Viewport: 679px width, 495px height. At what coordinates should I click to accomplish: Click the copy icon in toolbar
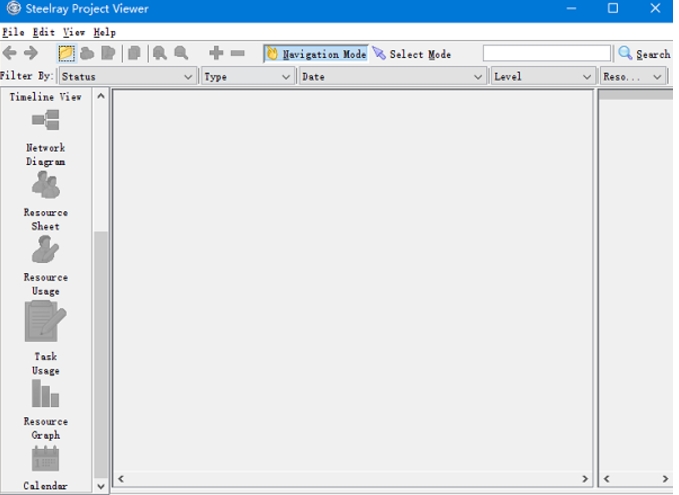(x=135, y=53)
